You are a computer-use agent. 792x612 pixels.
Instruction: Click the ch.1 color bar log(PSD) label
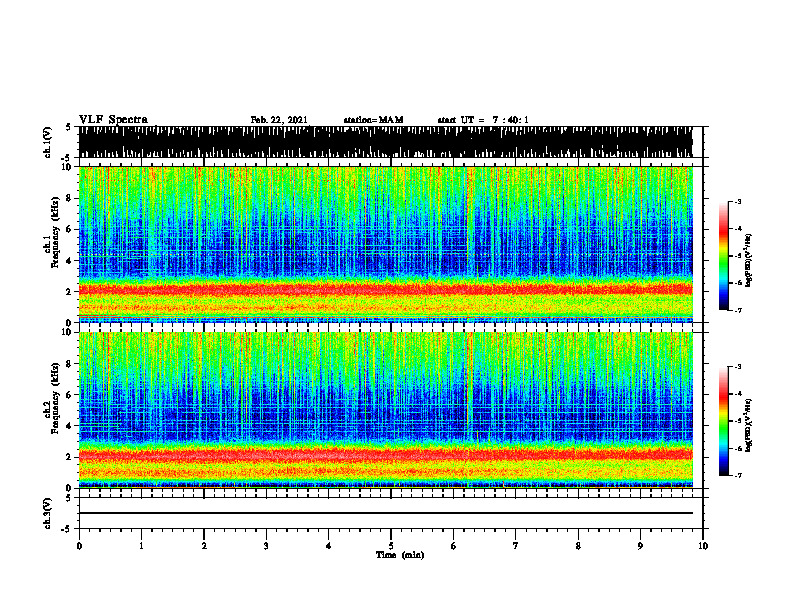click(749, 261)
